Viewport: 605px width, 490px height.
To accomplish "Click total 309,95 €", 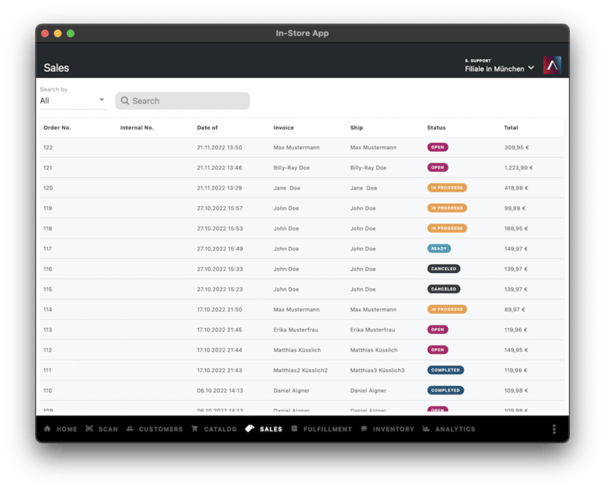I will tap(516, 147).
